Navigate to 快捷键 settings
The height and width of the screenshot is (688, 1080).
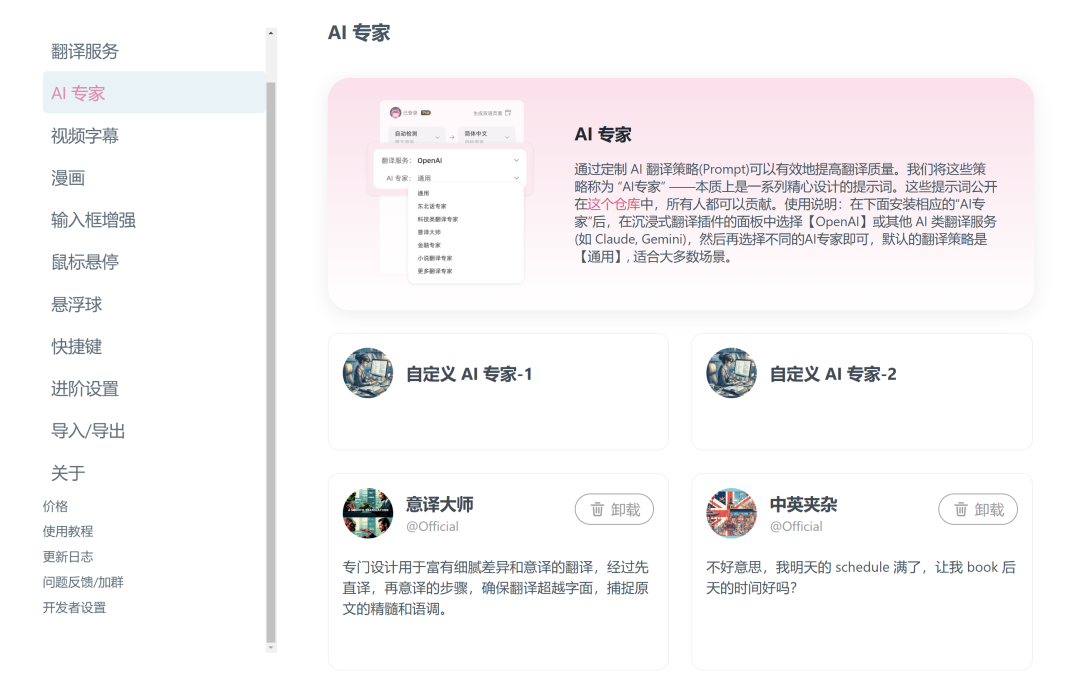(x=77, y=347)
